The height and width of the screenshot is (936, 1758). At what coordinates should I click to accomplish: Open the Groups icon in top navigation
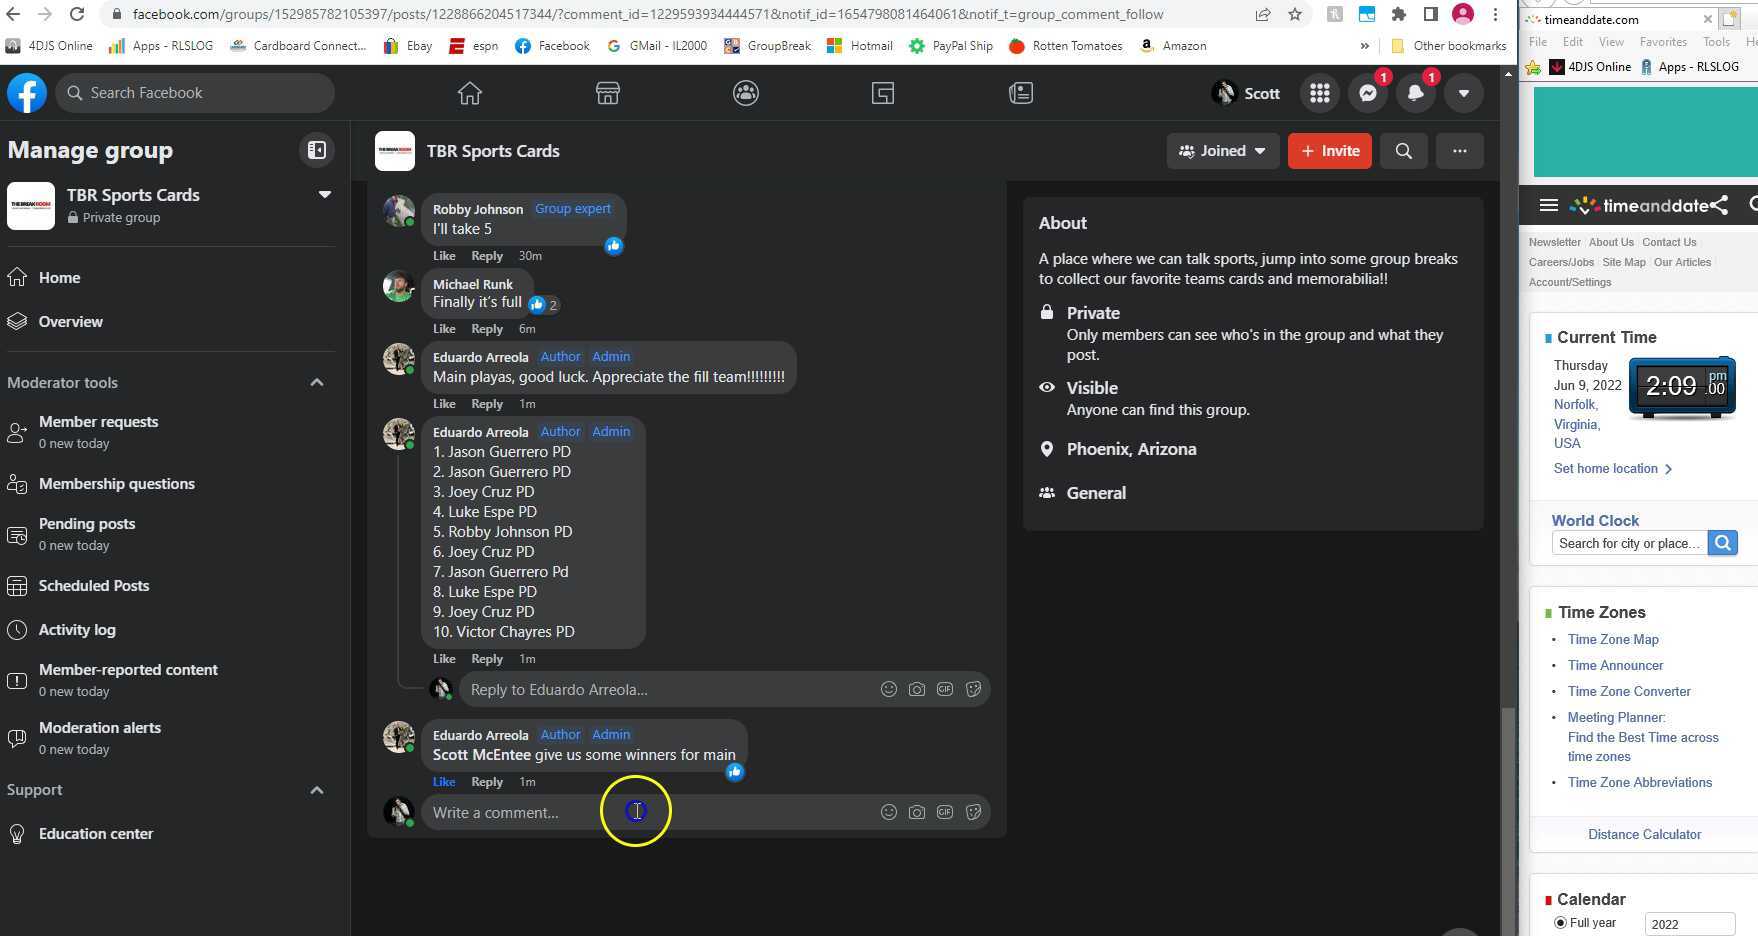745,93
